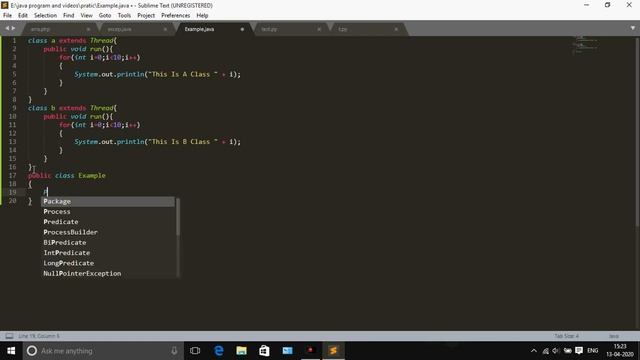Click the Line 19, Column status text

(x=39, y=336)
